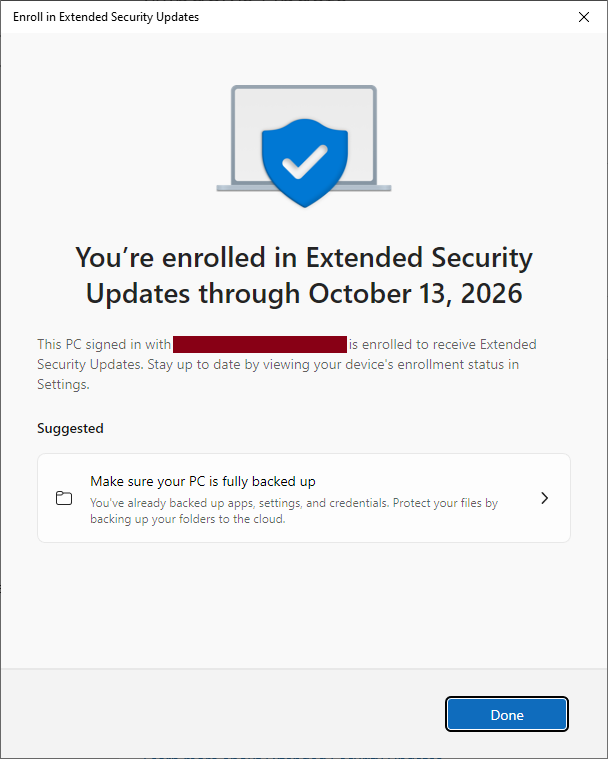608x759 pixels.
Task: Click the "Suggested" section label
Action: pos(70,428)
